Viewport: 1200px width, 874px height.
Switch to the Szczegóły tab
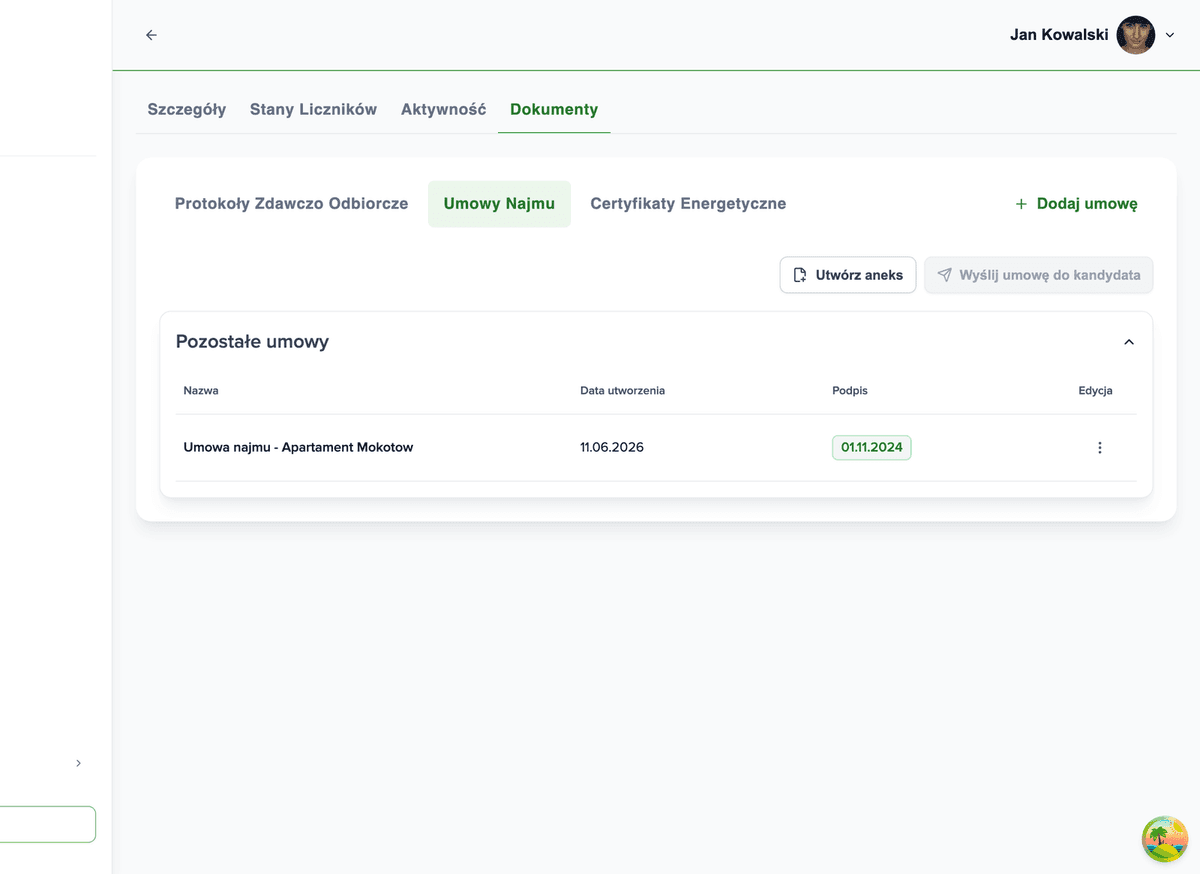pyautogui.click(x=187, y=110)
